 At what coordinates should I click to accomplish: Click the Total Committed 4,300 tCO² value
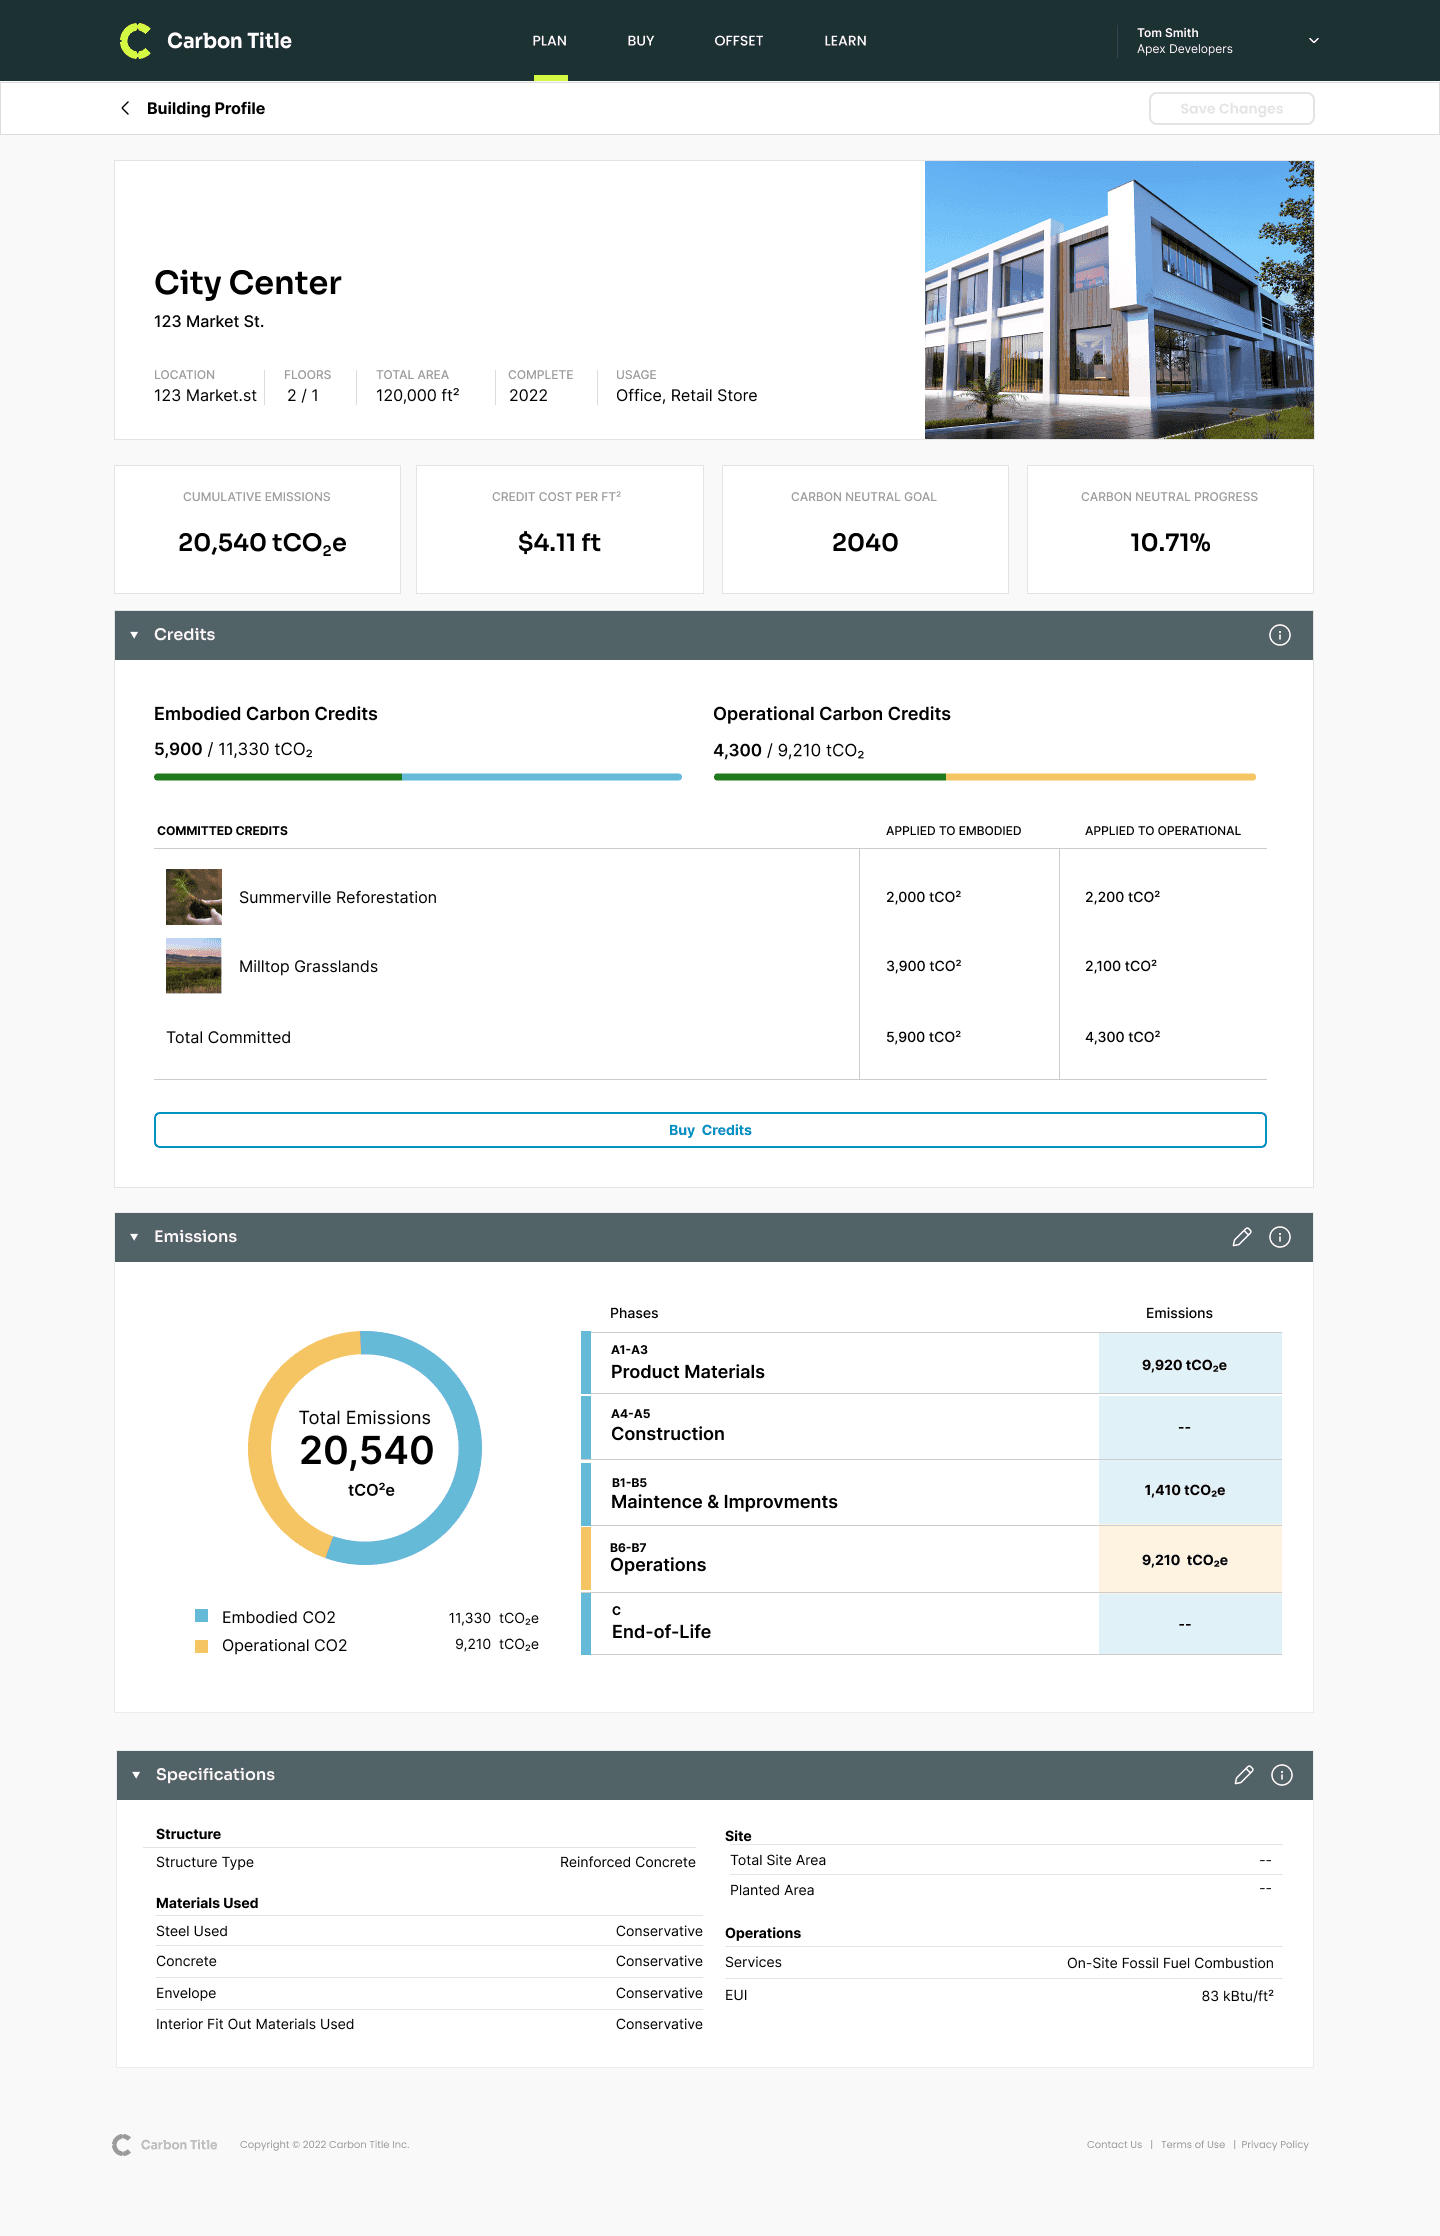tap(1123, 1037)
